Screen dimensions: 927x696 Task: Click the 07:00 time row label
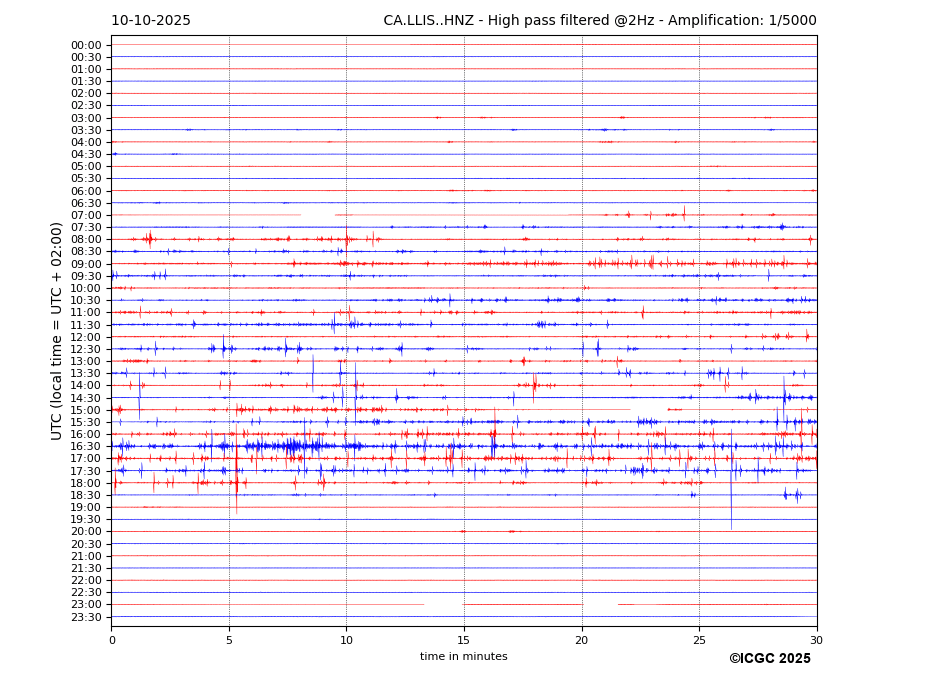click(x=85, y=215)
